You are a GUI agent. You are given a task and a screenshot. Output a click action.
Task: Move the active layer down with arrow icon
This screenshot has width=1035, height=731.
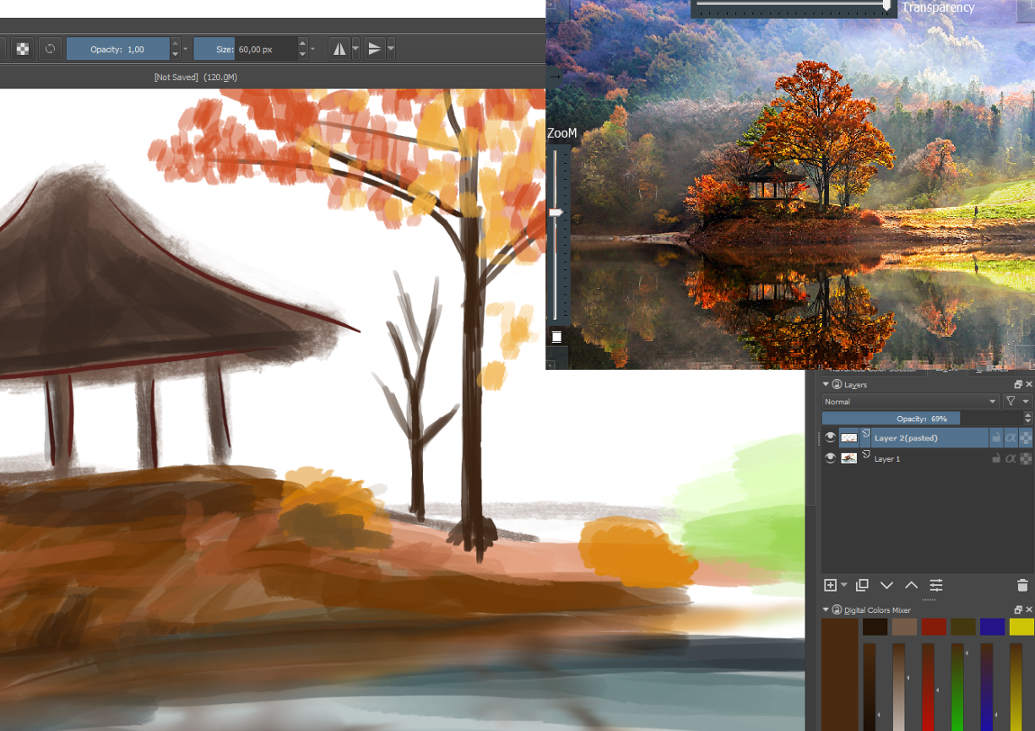[886, 584]
